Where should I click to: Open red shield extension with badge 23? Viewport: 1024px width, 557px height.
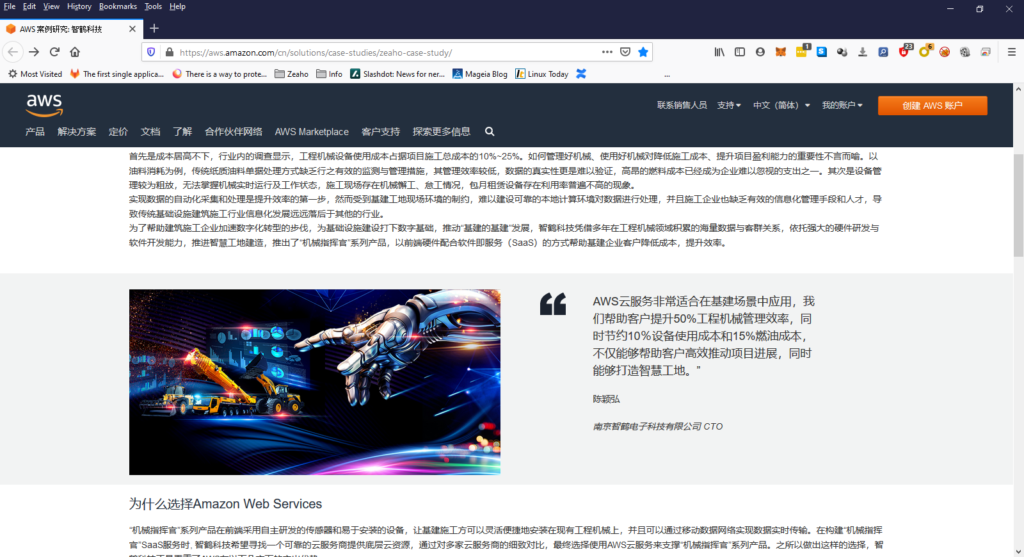(904, 52)
